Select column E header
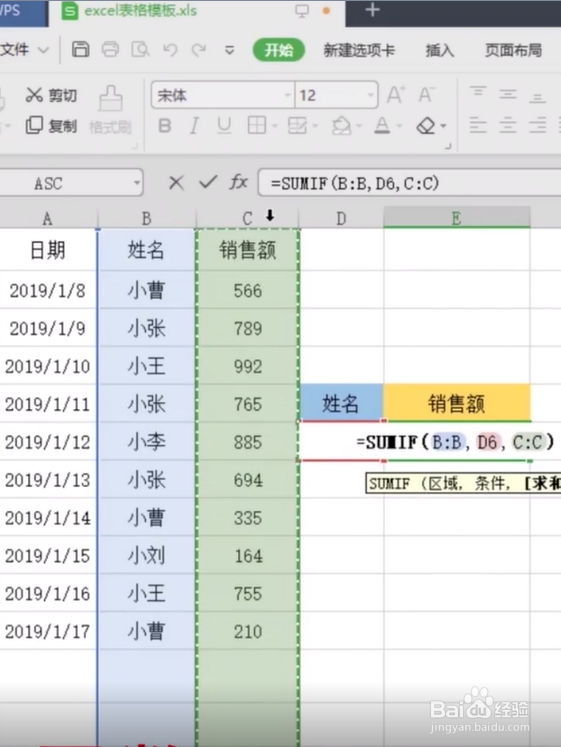Image resolution: width=561 pixels, height=747 pixels. tap(456, 218)
